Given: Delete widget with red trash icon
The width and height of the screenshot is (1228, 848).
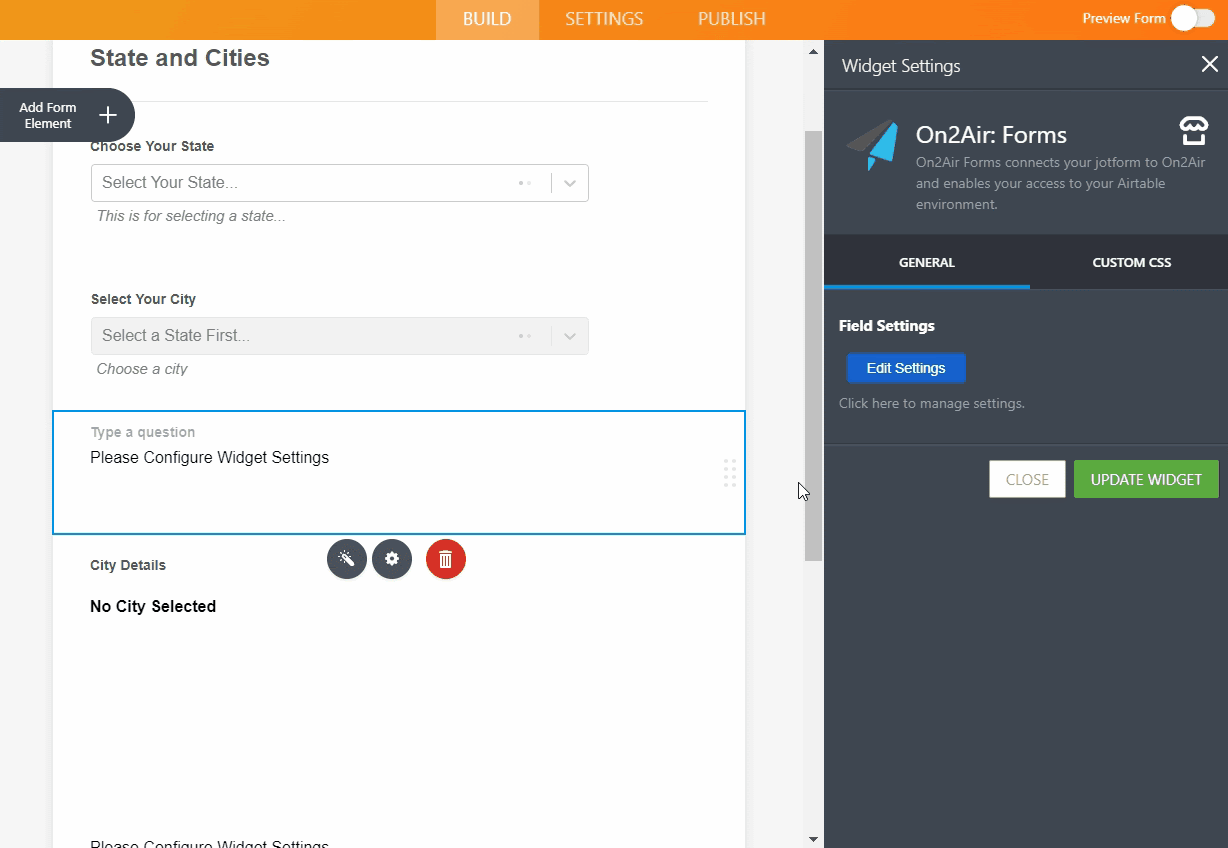Looking at the screenshot, I should (446, 559).
